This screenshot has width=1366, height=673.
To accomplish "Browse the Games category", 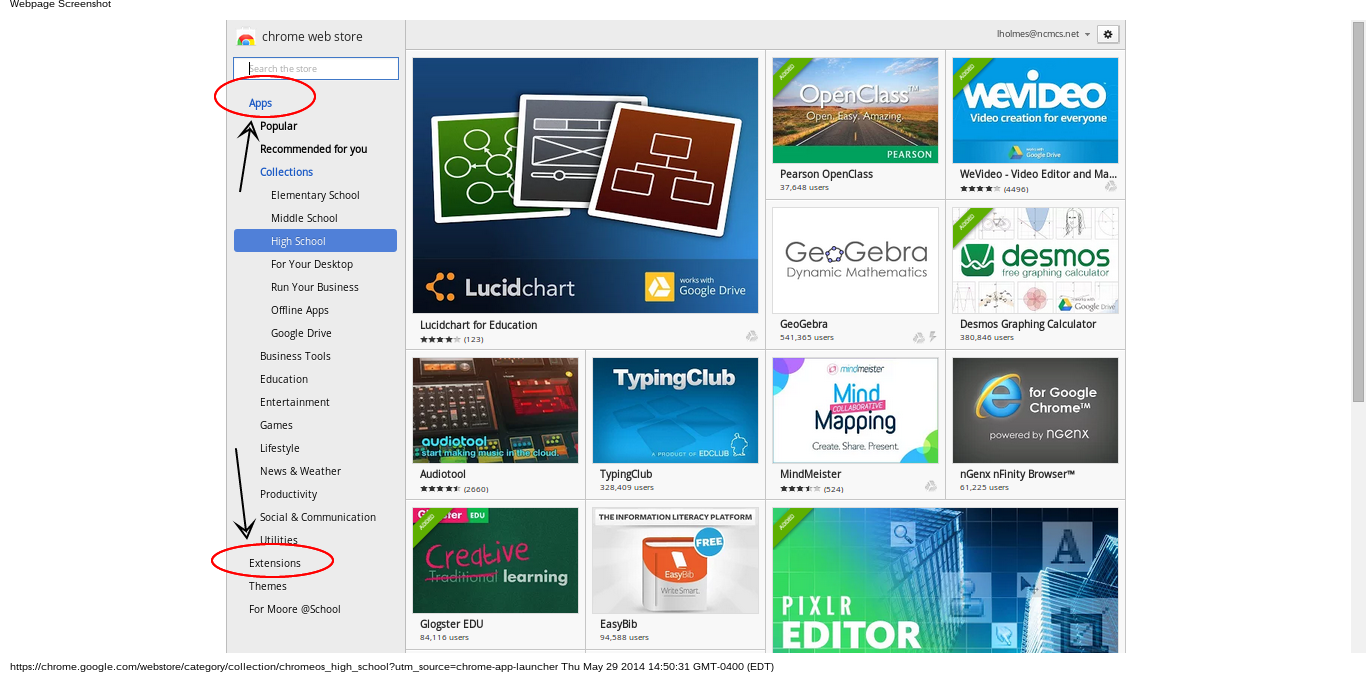I will coord(276,425).
